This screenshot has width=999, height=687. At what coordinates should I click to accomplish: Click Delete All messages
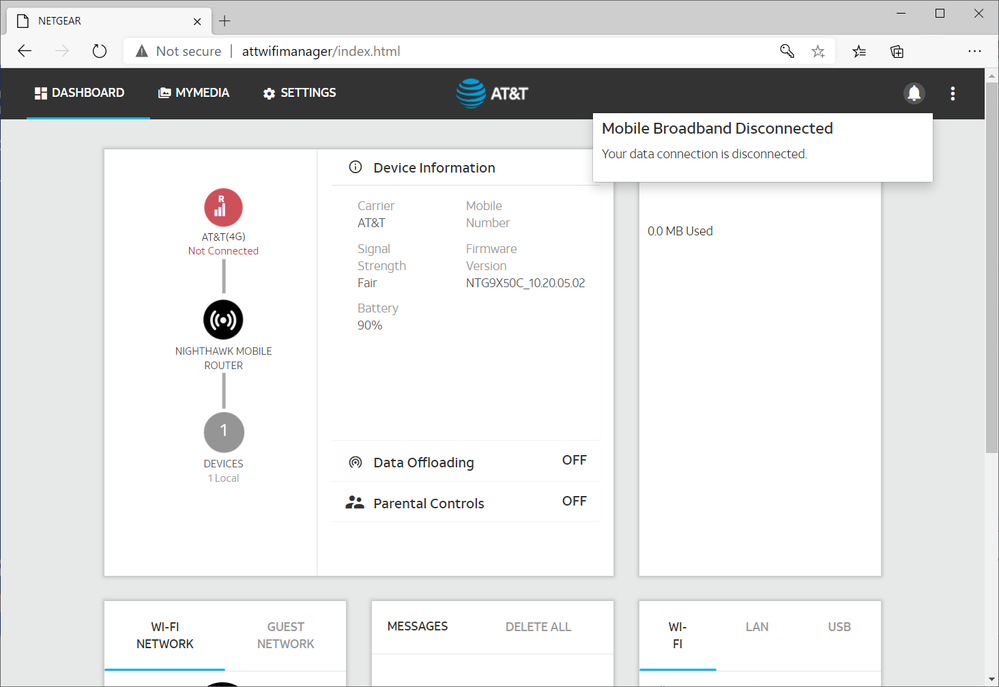click(x=538, y=627)
